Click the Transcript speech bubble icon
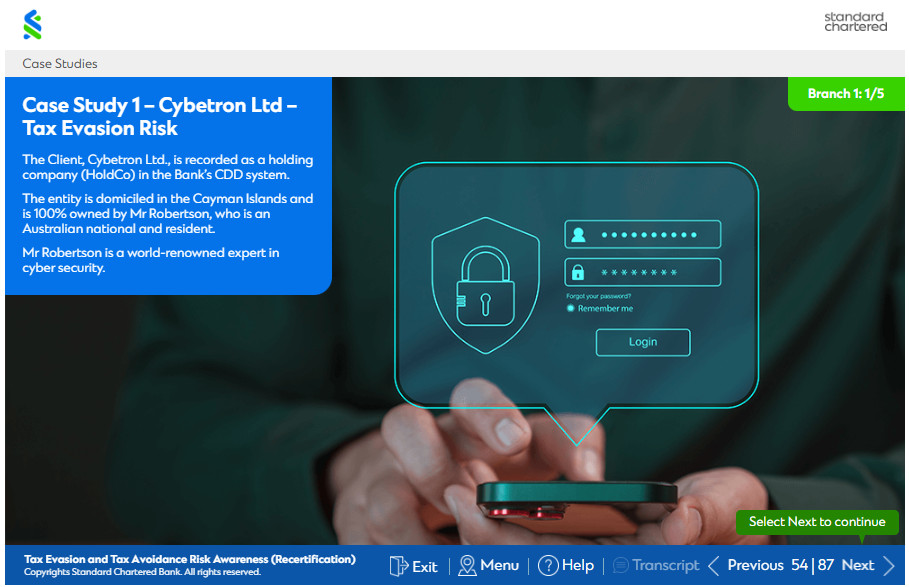This screenshot has height=587, width=909. tap(620, 566)
